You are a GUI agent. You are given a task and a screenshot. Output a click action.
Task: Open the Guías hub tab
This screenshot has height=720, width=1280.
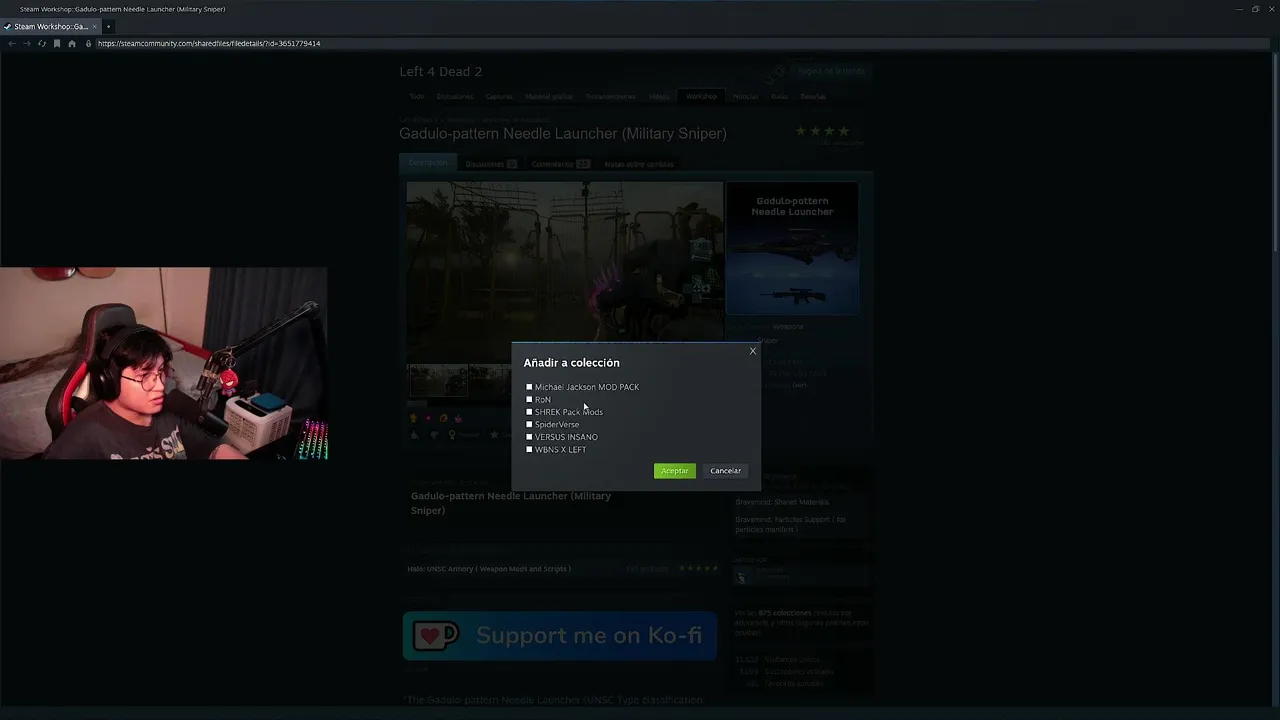pos(779,97)
